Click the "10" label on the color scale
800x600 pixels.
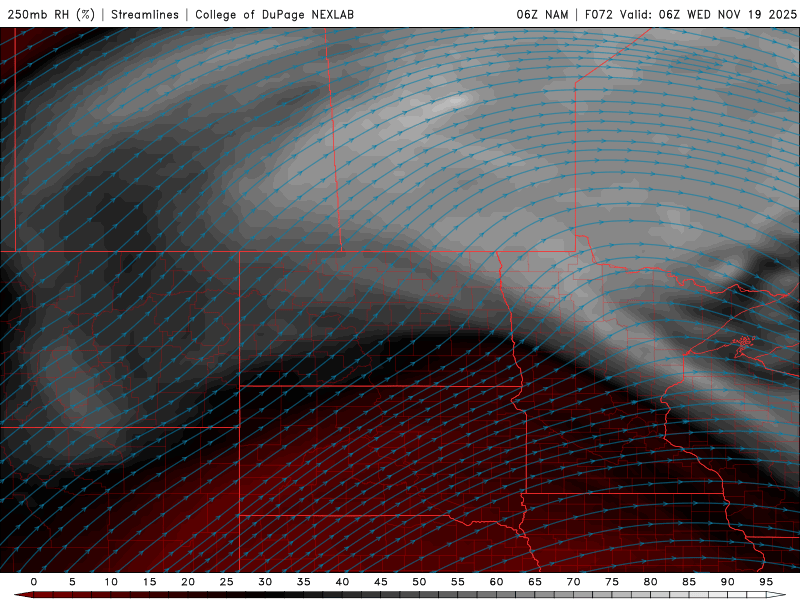(x=111, y=582)
